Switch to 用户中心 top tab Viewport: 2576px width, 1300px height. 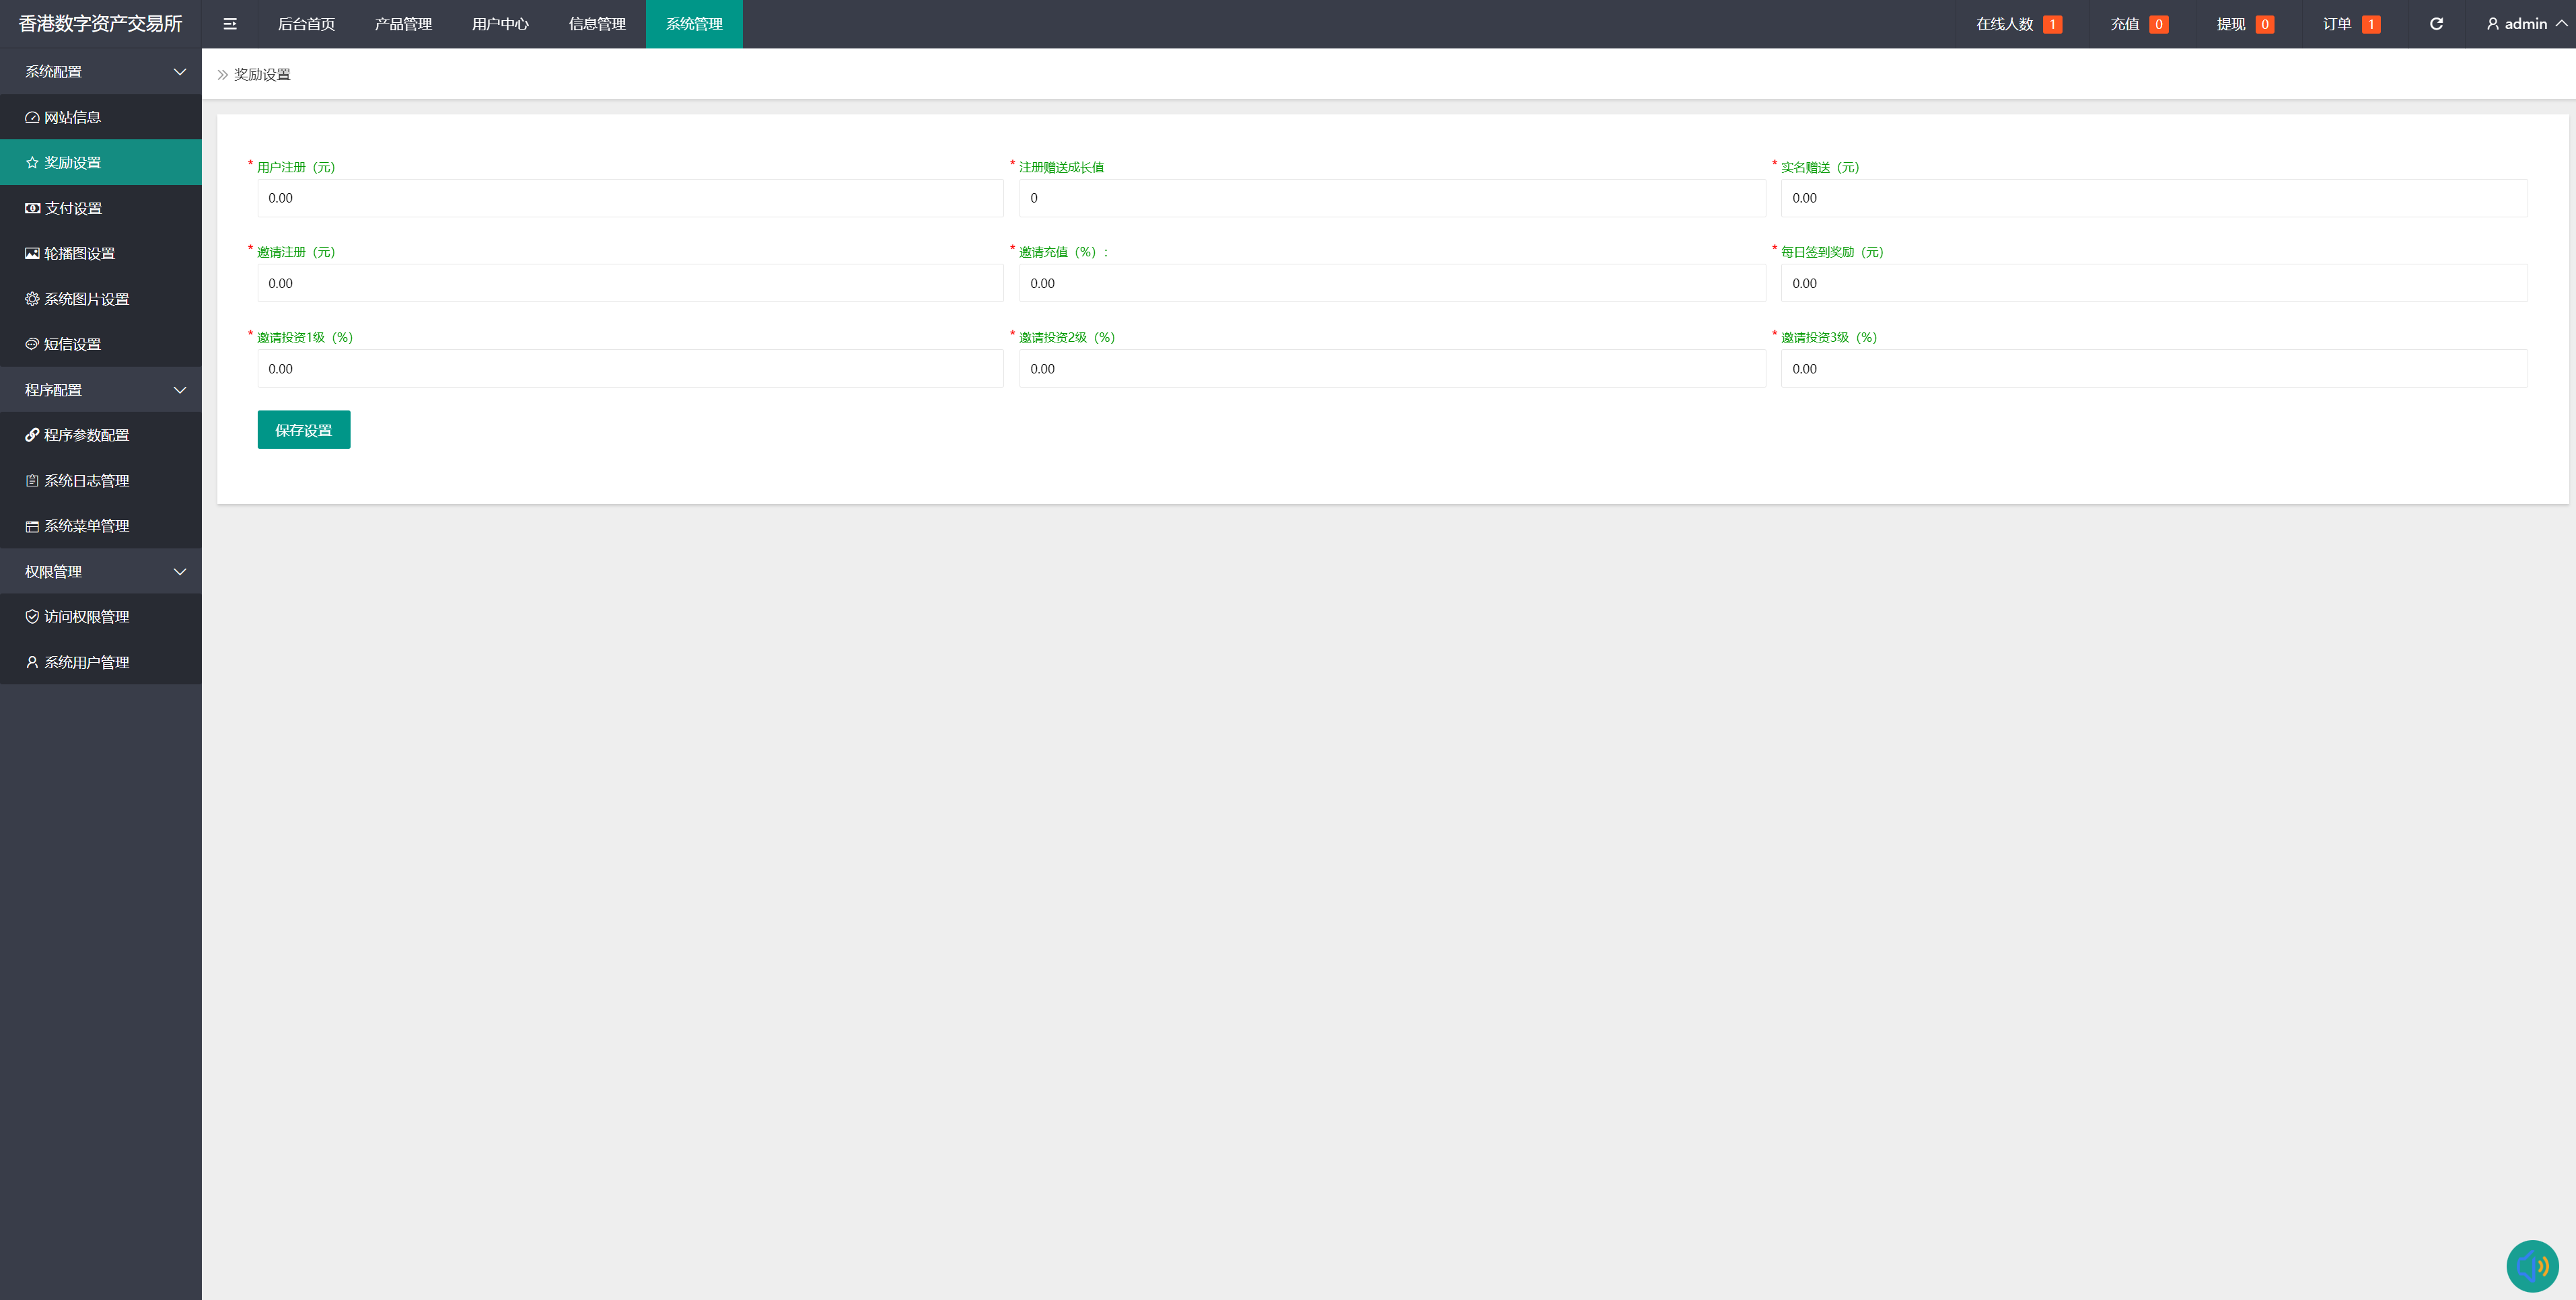[500, 24]
